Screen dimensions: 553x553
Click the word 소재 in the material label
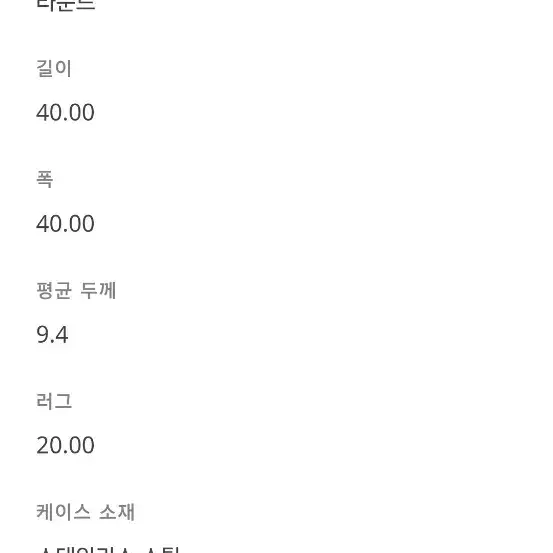[x=117, y=512]
